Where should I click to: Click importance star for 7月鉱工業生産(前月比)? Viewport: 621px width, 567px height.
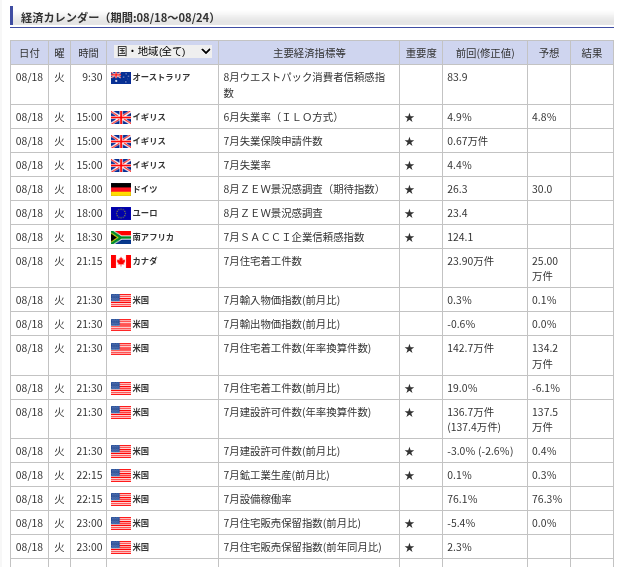410,476
